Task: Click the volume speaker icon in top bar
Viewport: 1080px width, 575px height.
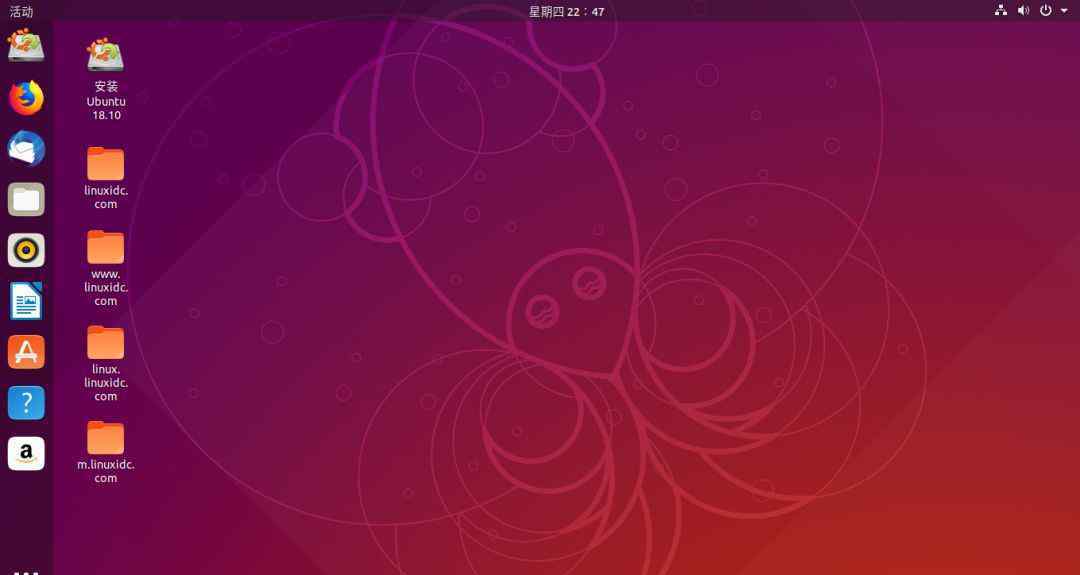Action: click(1024, 10)
